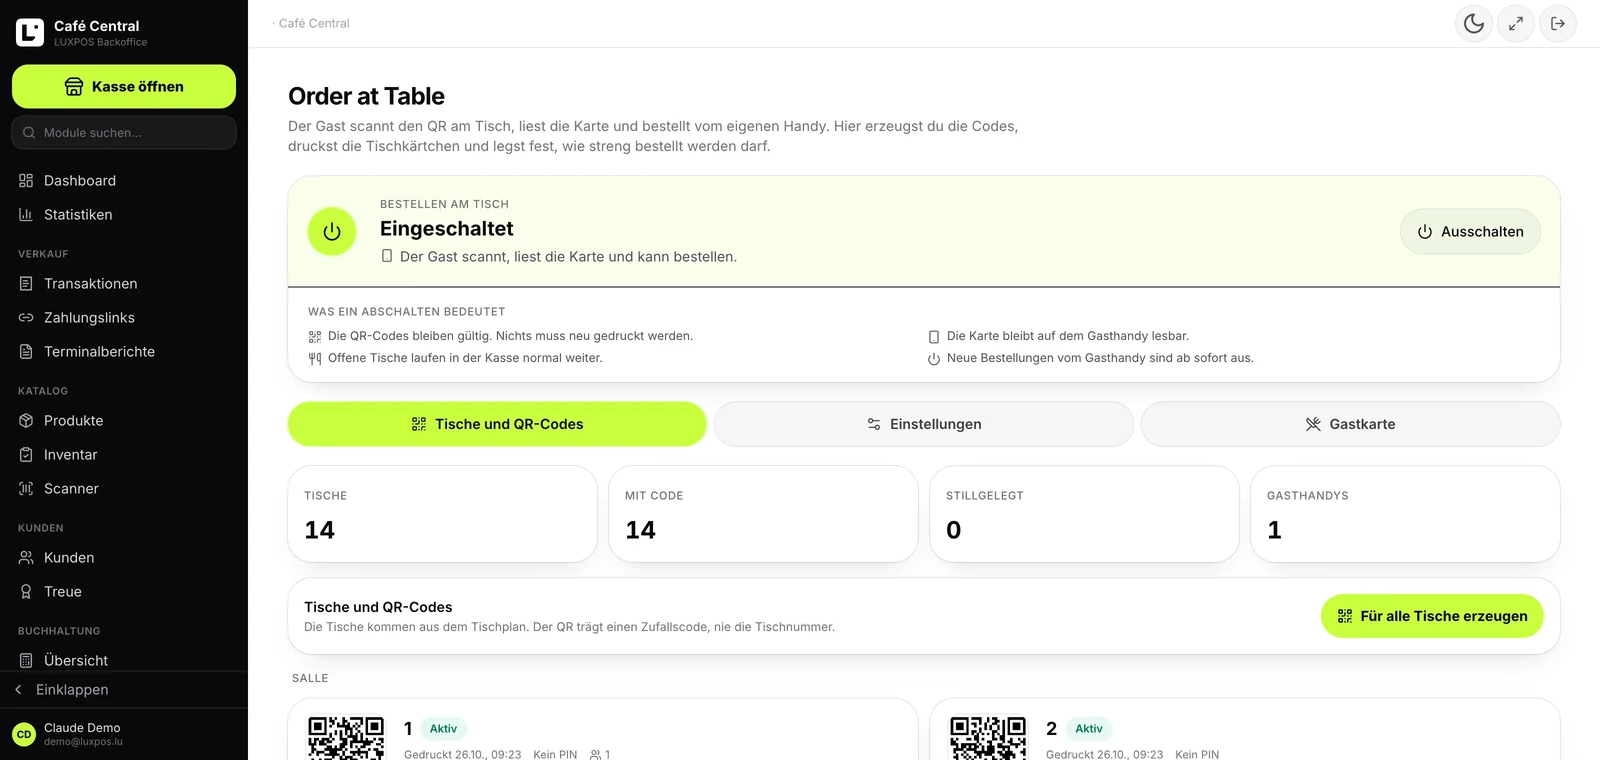Click the SALLE section label
Screen dimensions: 1600x760
[310, 678]
